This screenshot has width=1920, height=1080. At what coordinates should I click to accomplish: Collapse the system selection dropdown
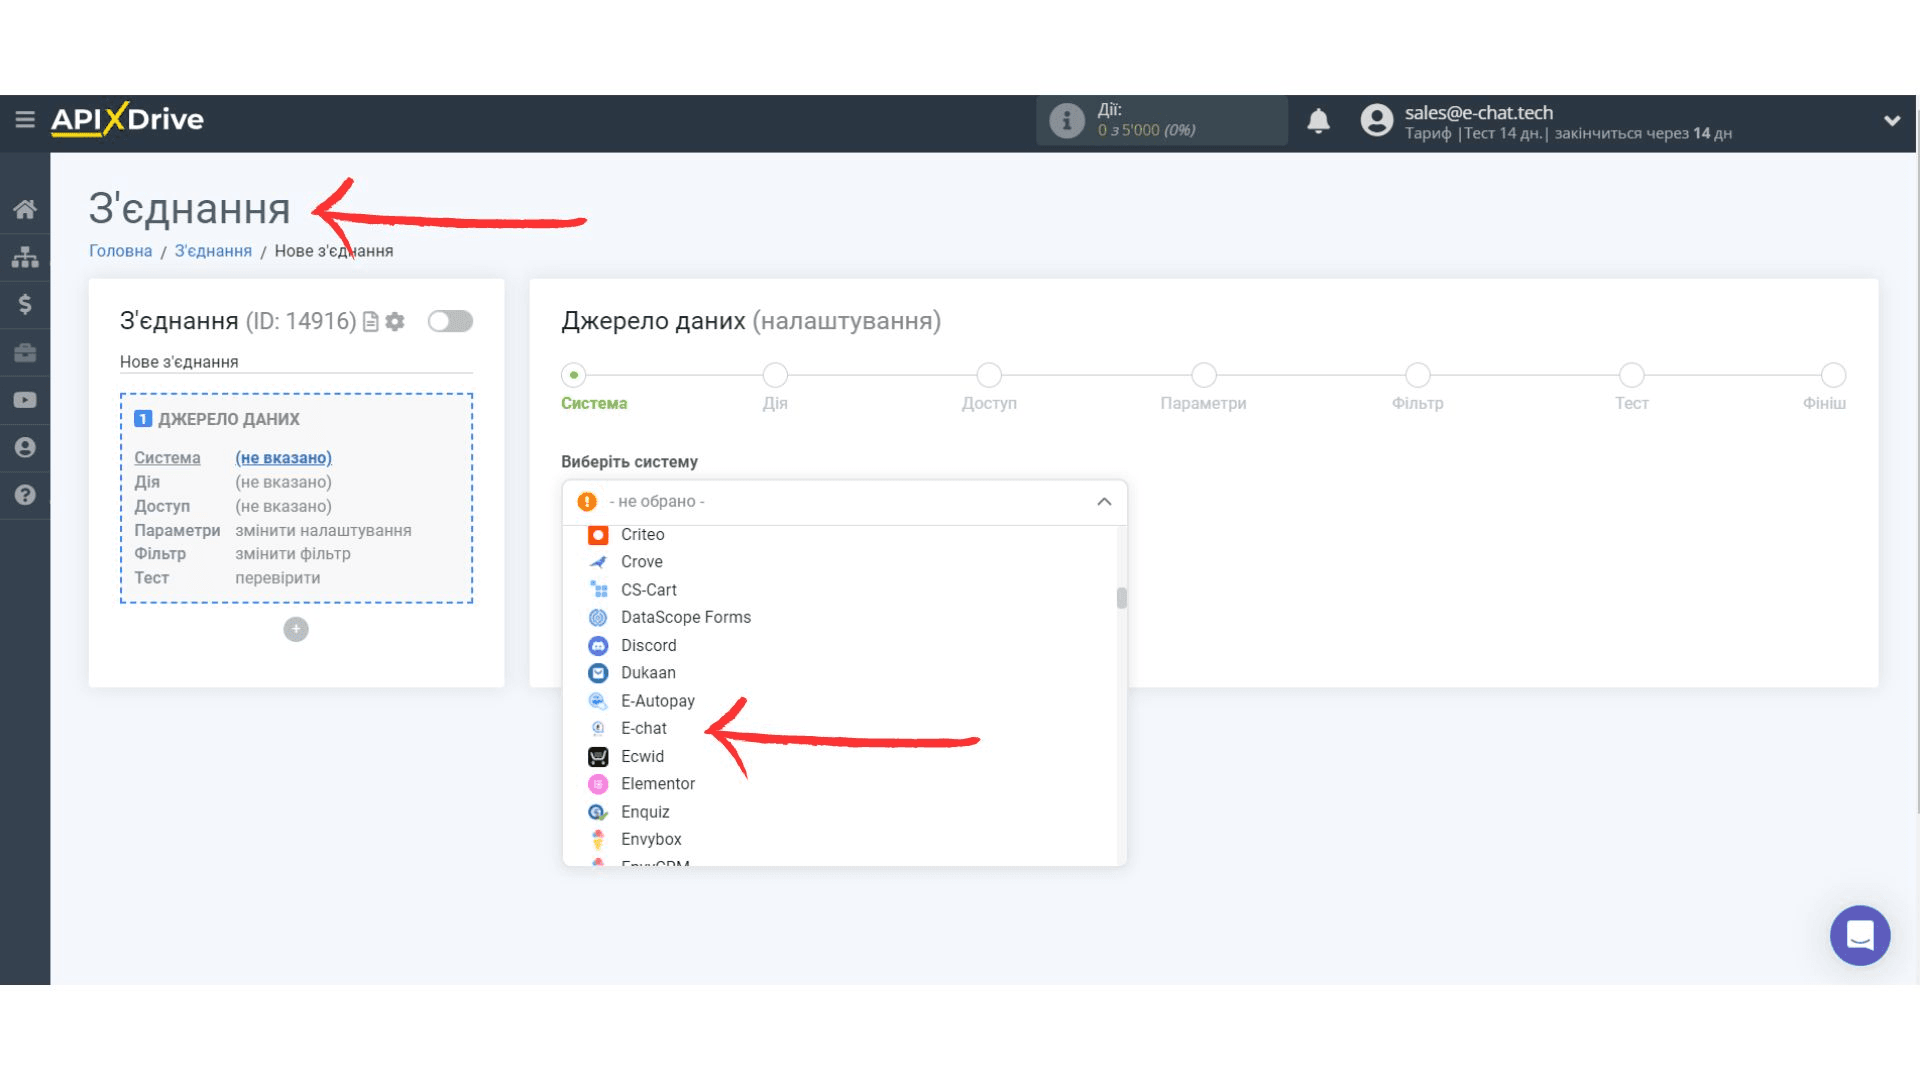coord(1104,502)
